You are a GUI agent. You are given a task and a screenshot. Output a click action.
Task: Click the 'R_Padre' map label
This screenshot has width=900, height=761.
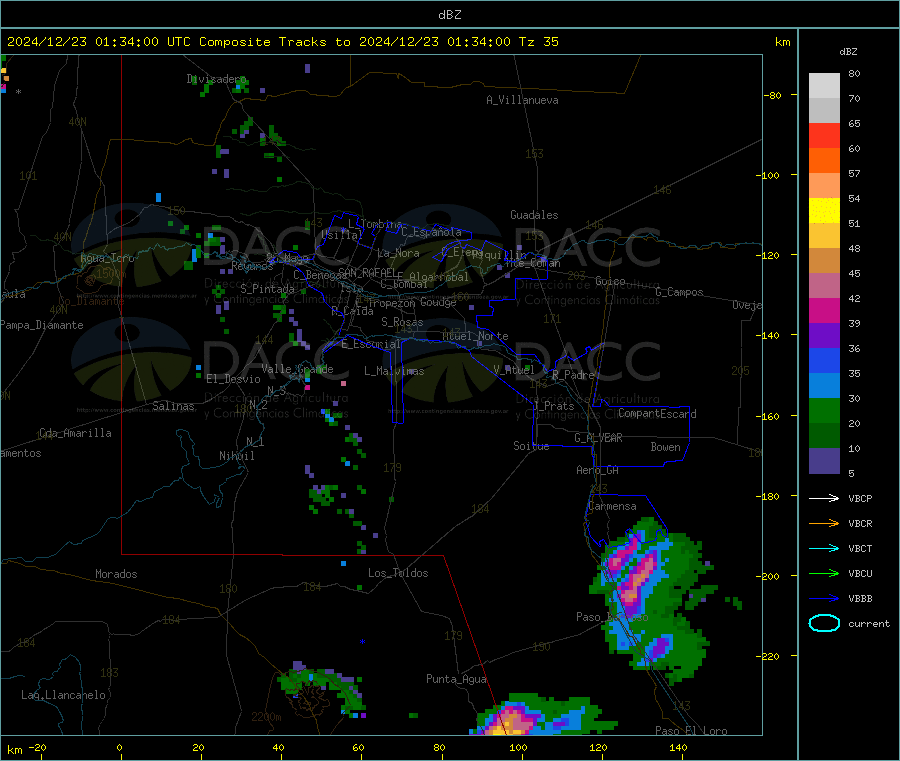(x=573, y=375)
